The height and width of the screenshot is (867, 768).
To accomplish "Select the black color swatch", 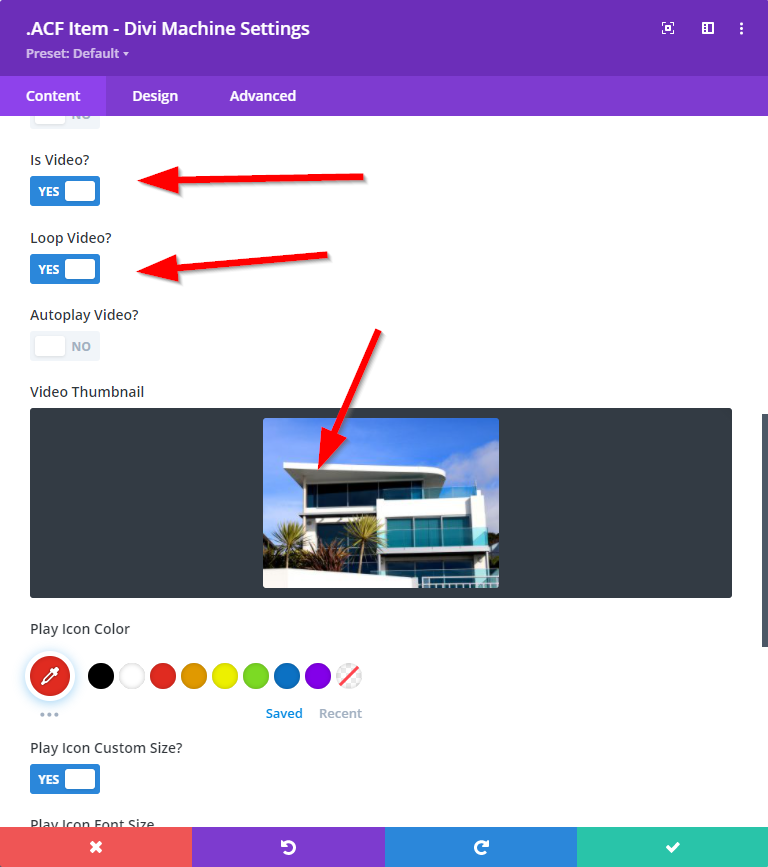I will (101, 676).
